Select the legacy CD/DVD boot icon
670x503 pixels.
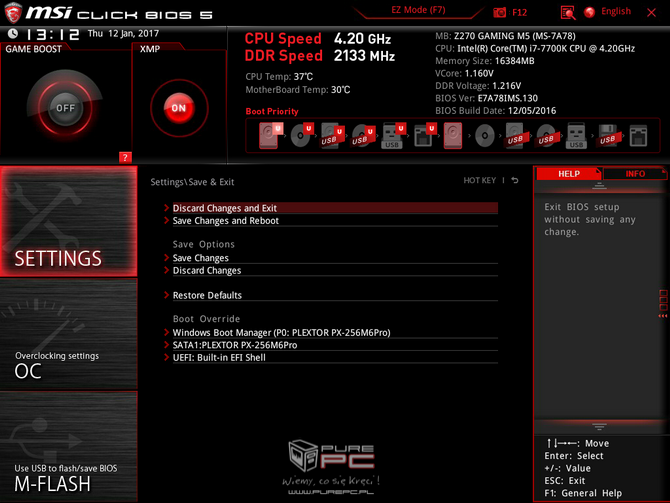[x=485, y=136]
